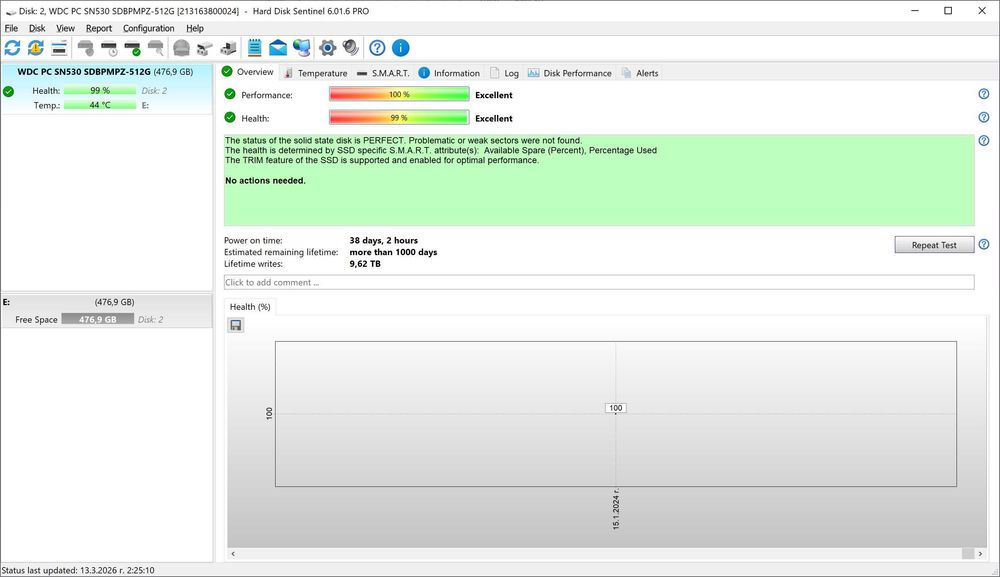Image resolution: width=1000 pixels, height=577 pixels.
Task: Click the graph scrollbar left arrow
Action: [233, 553]
